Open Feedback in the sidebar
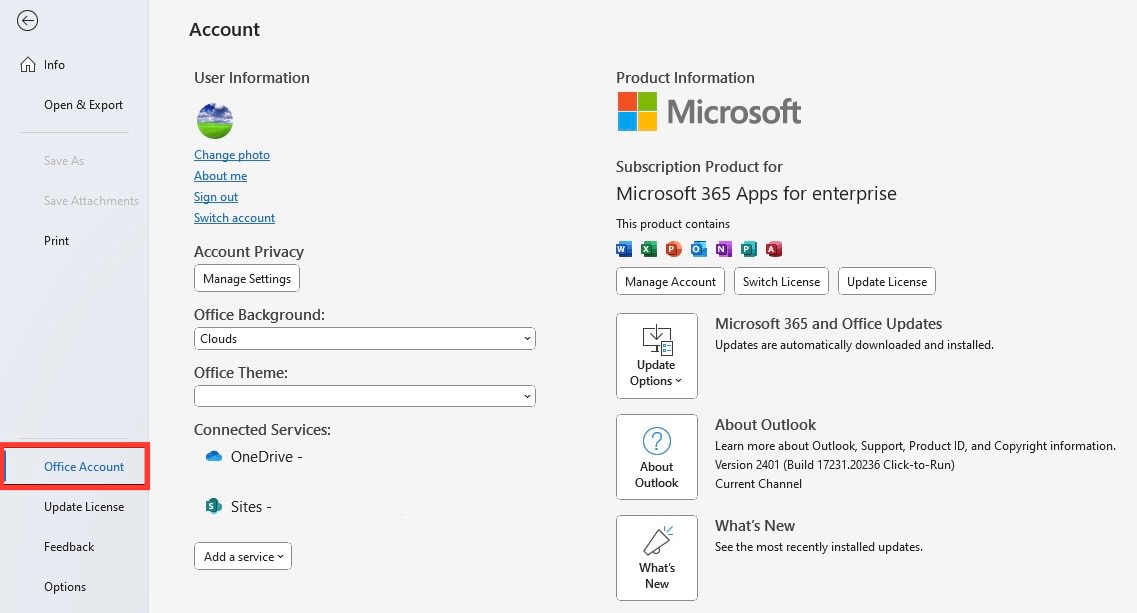This screenshot has height=613, width=1137. (x=69, y=546)
